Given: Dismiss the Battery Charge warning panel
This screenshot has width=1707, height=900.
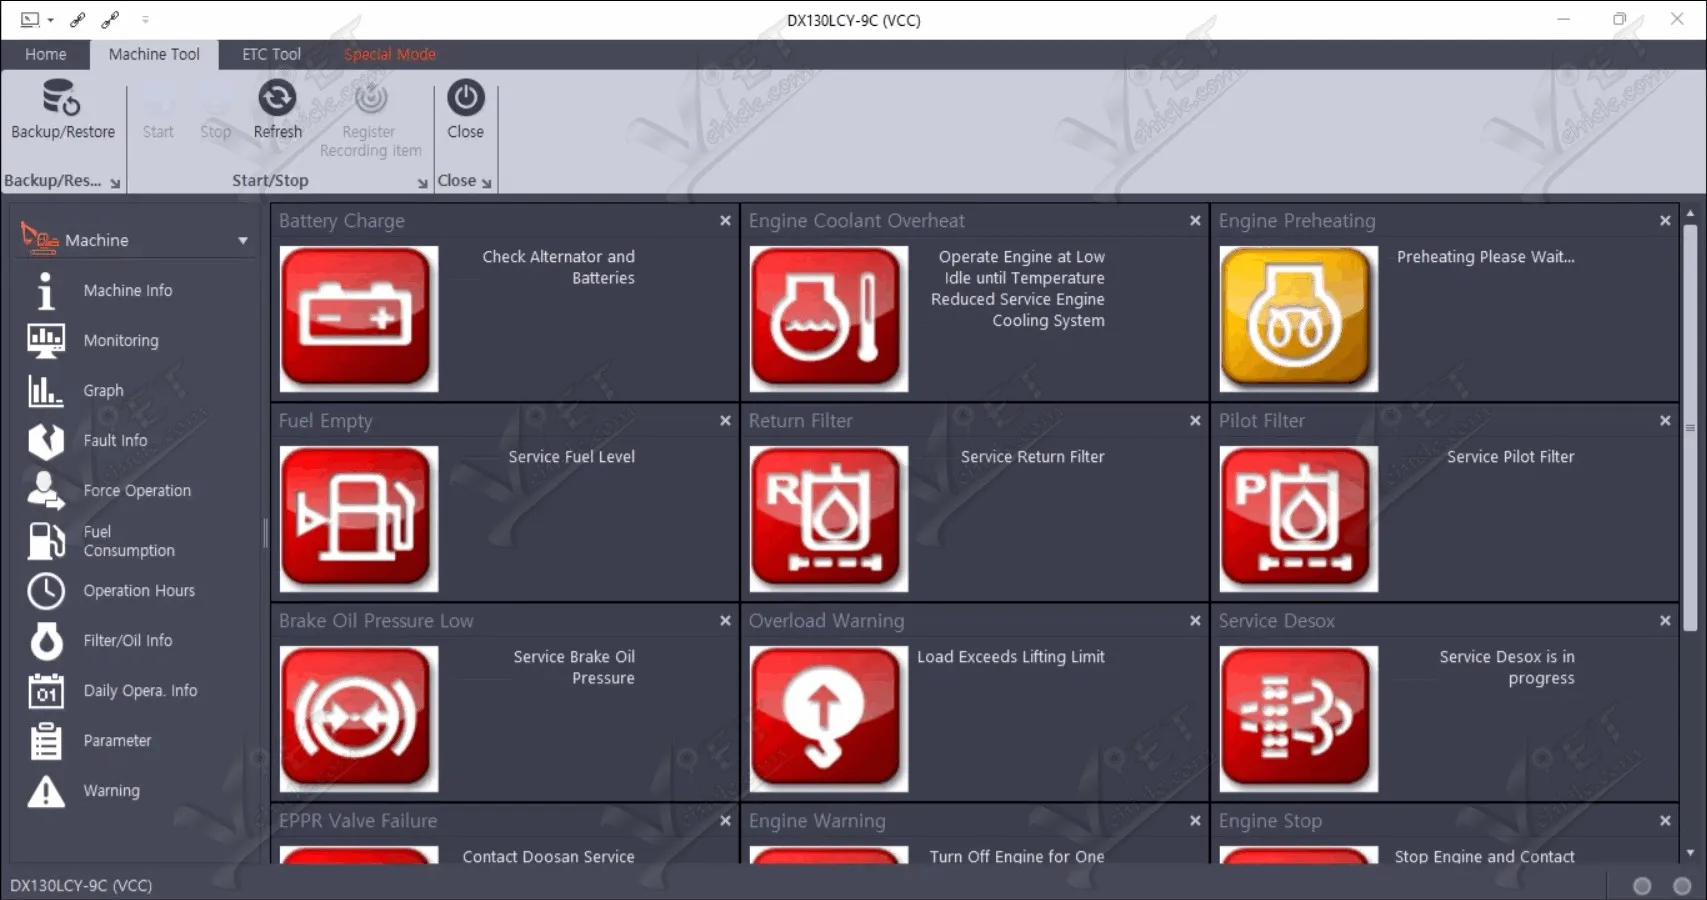Looking at the screenshot, I should (725, 221).
